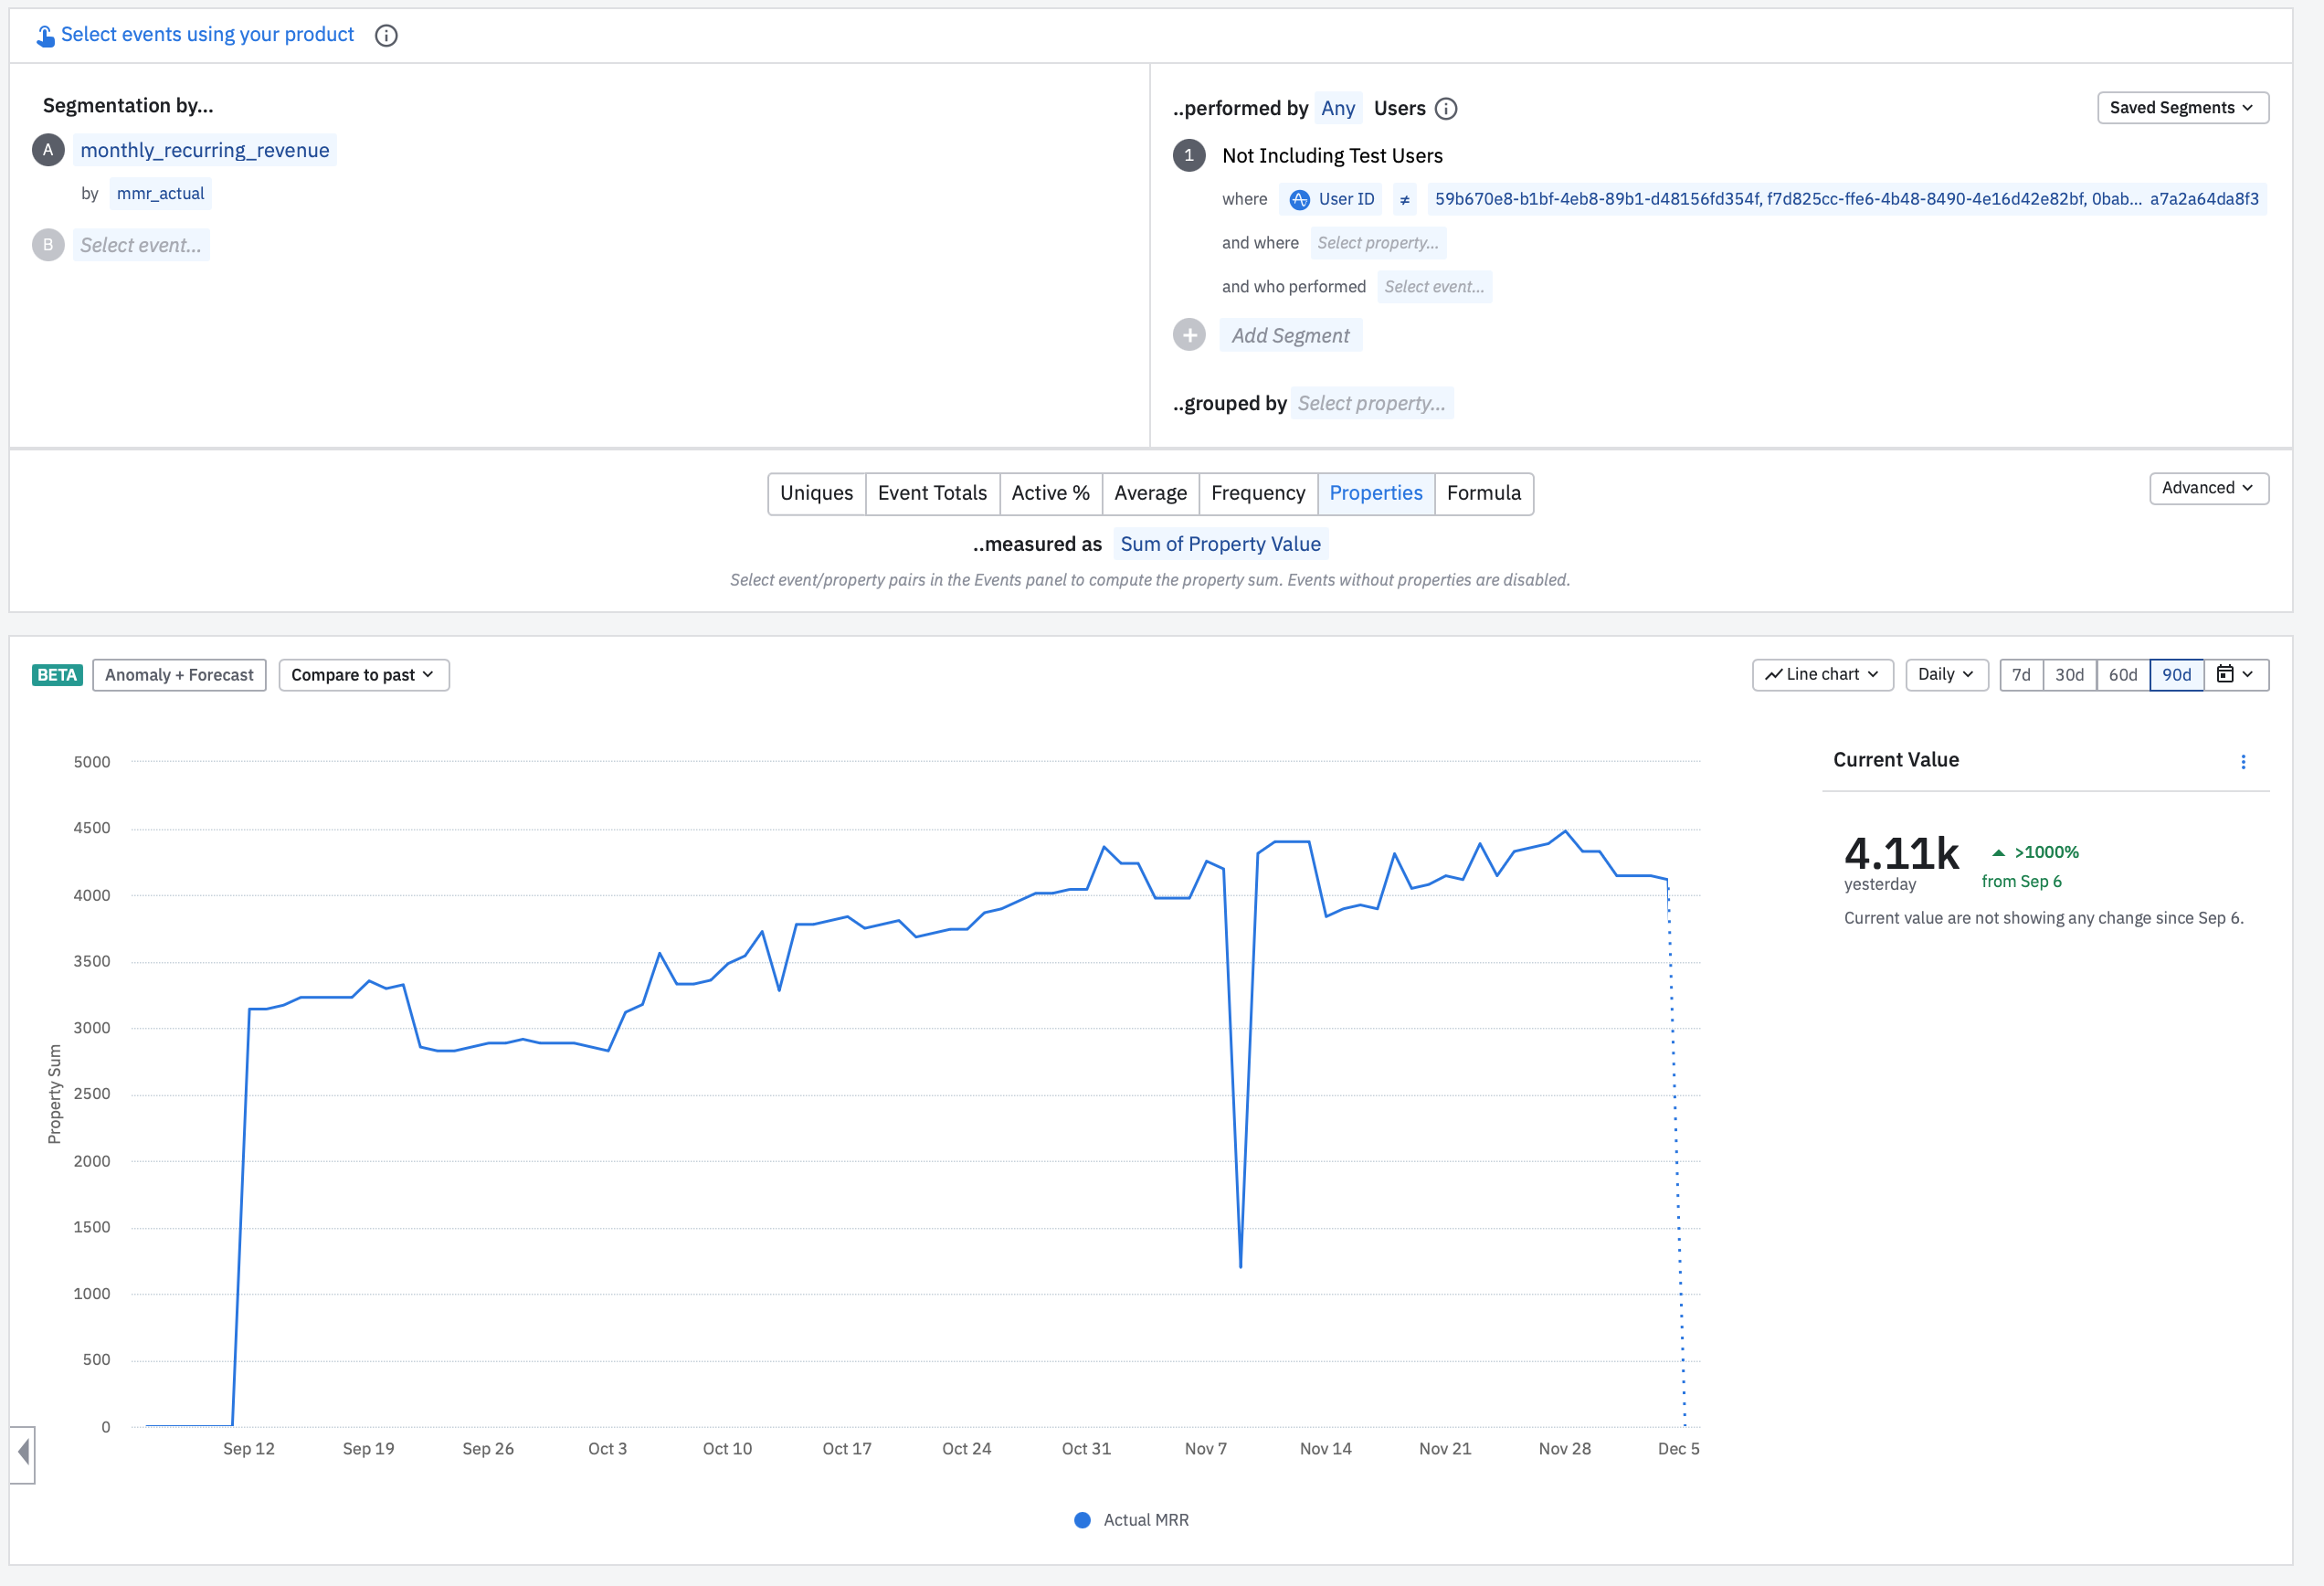2324x1586 pixels.
Task: Switch to the Formula tab
Action: click(x=1483, y=493)
